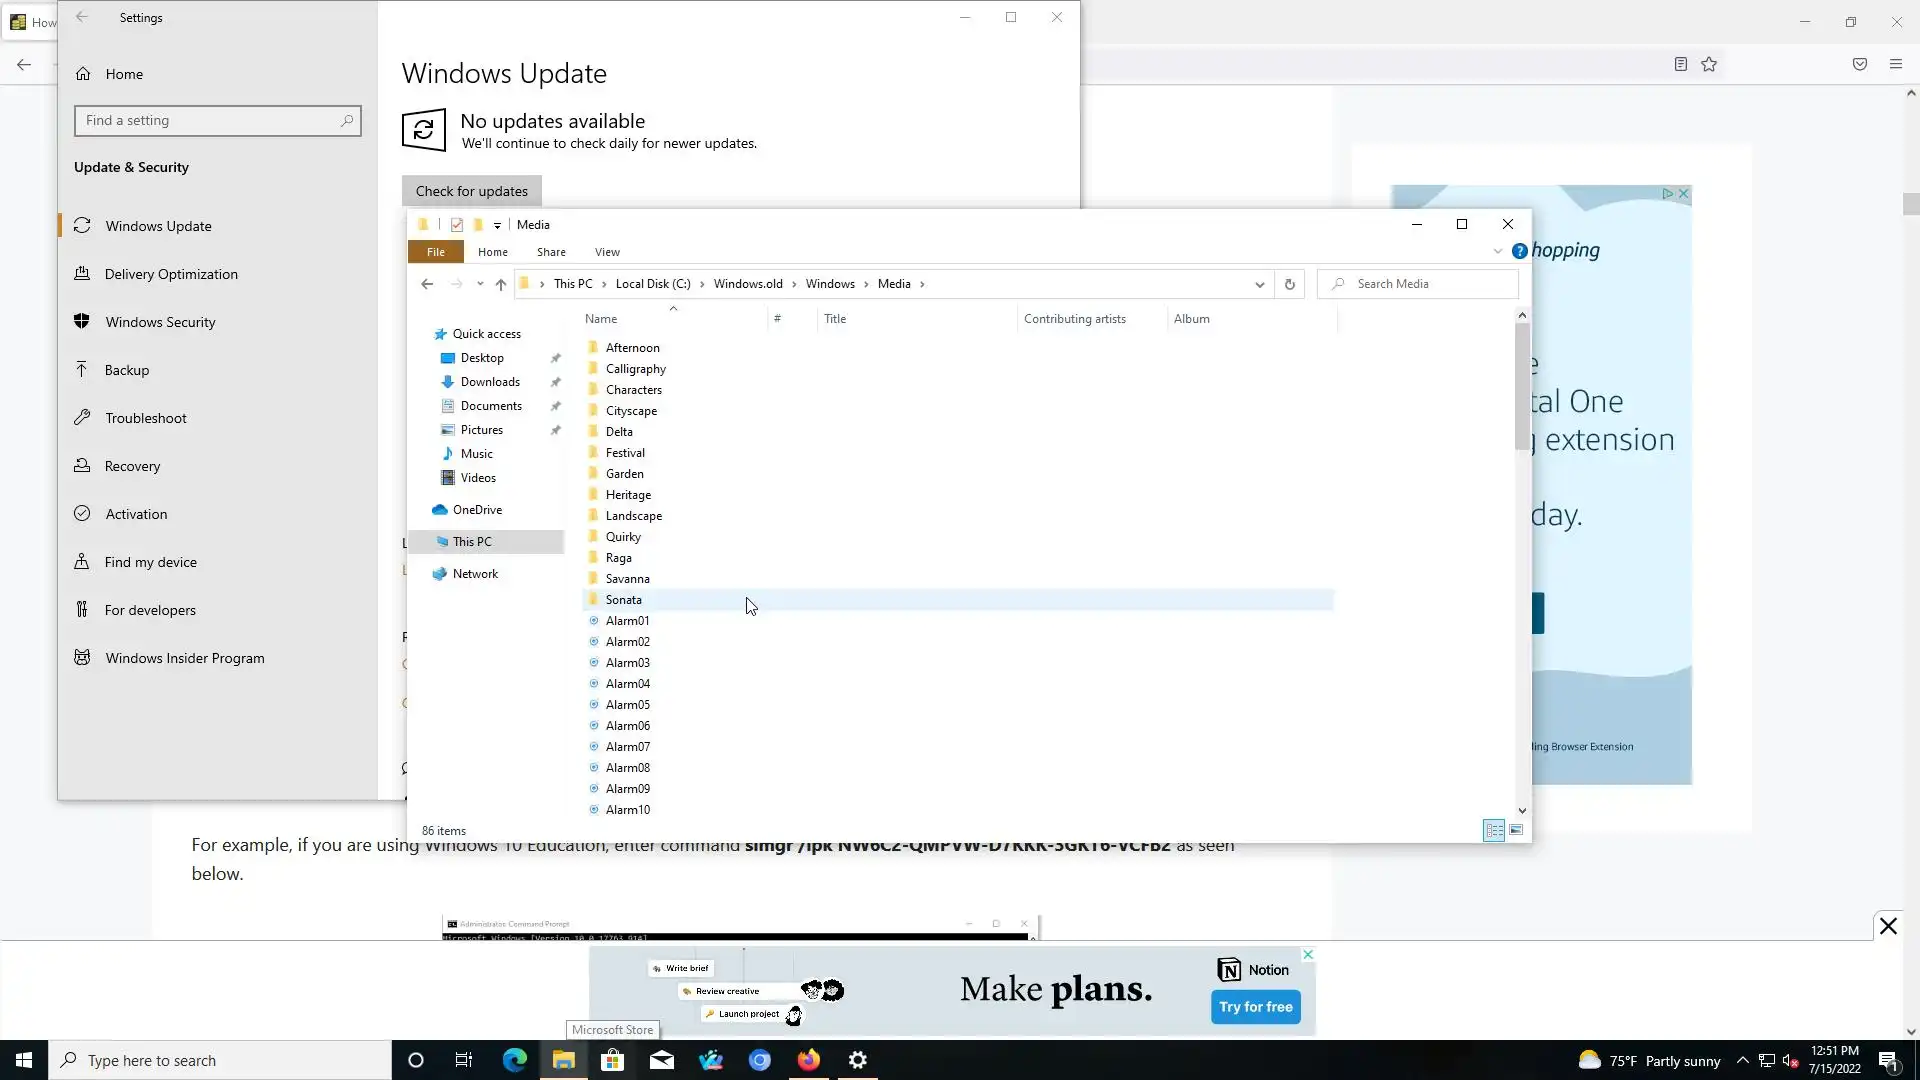Click Check for updates button
The image size is (1920, 1080).
click(471, 191)
